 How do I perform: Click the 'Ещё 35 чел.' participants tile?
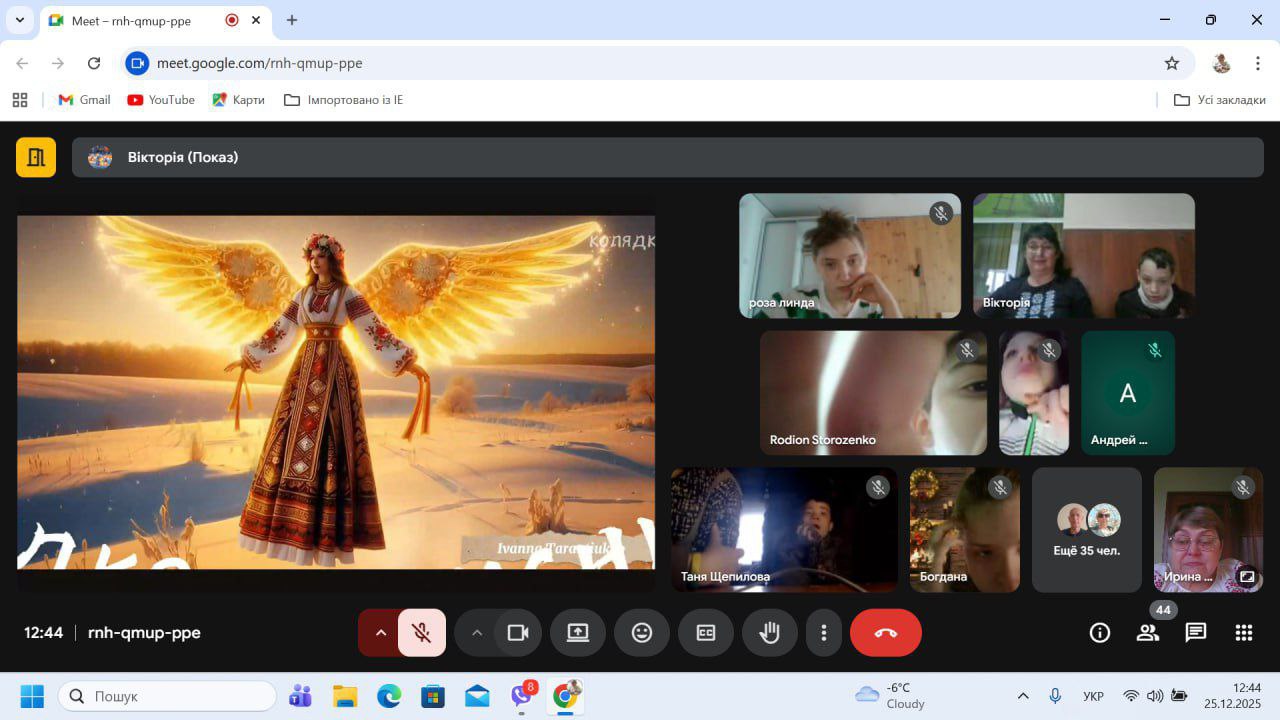[x=1086, y=530]
